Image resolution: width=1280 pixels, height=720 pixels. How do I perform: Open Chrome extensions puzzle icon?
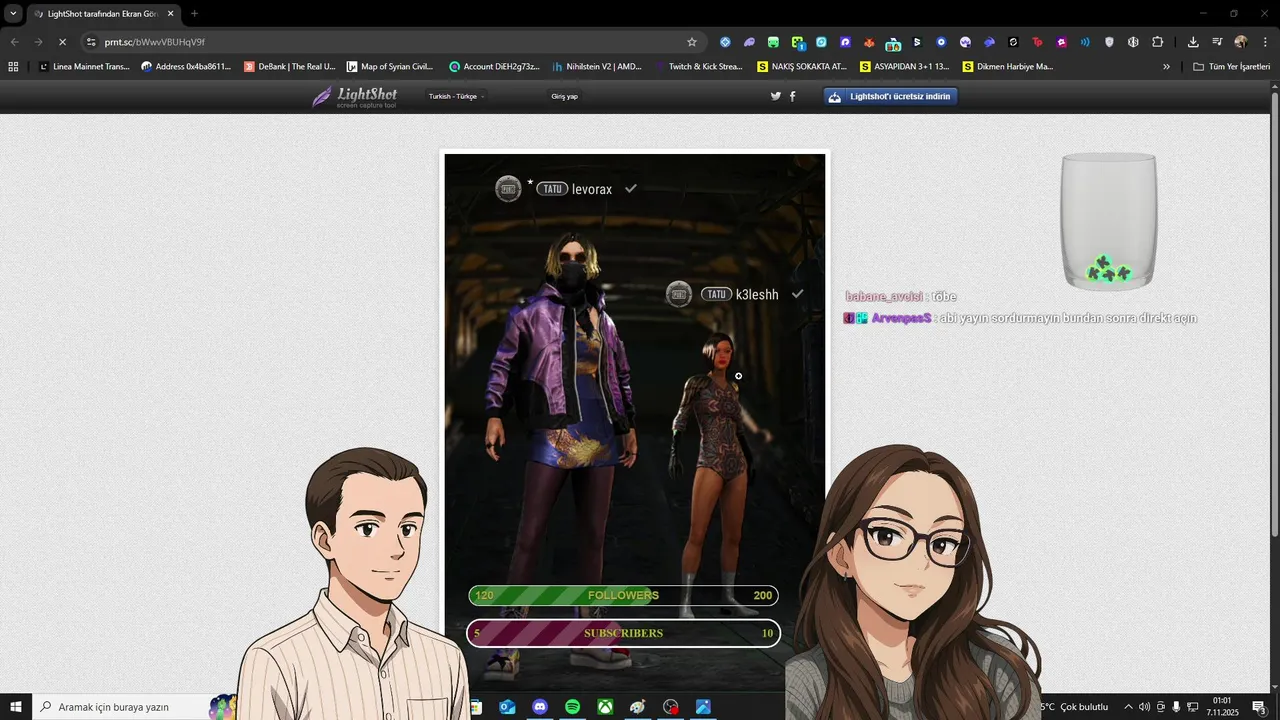click(1158, 42)
